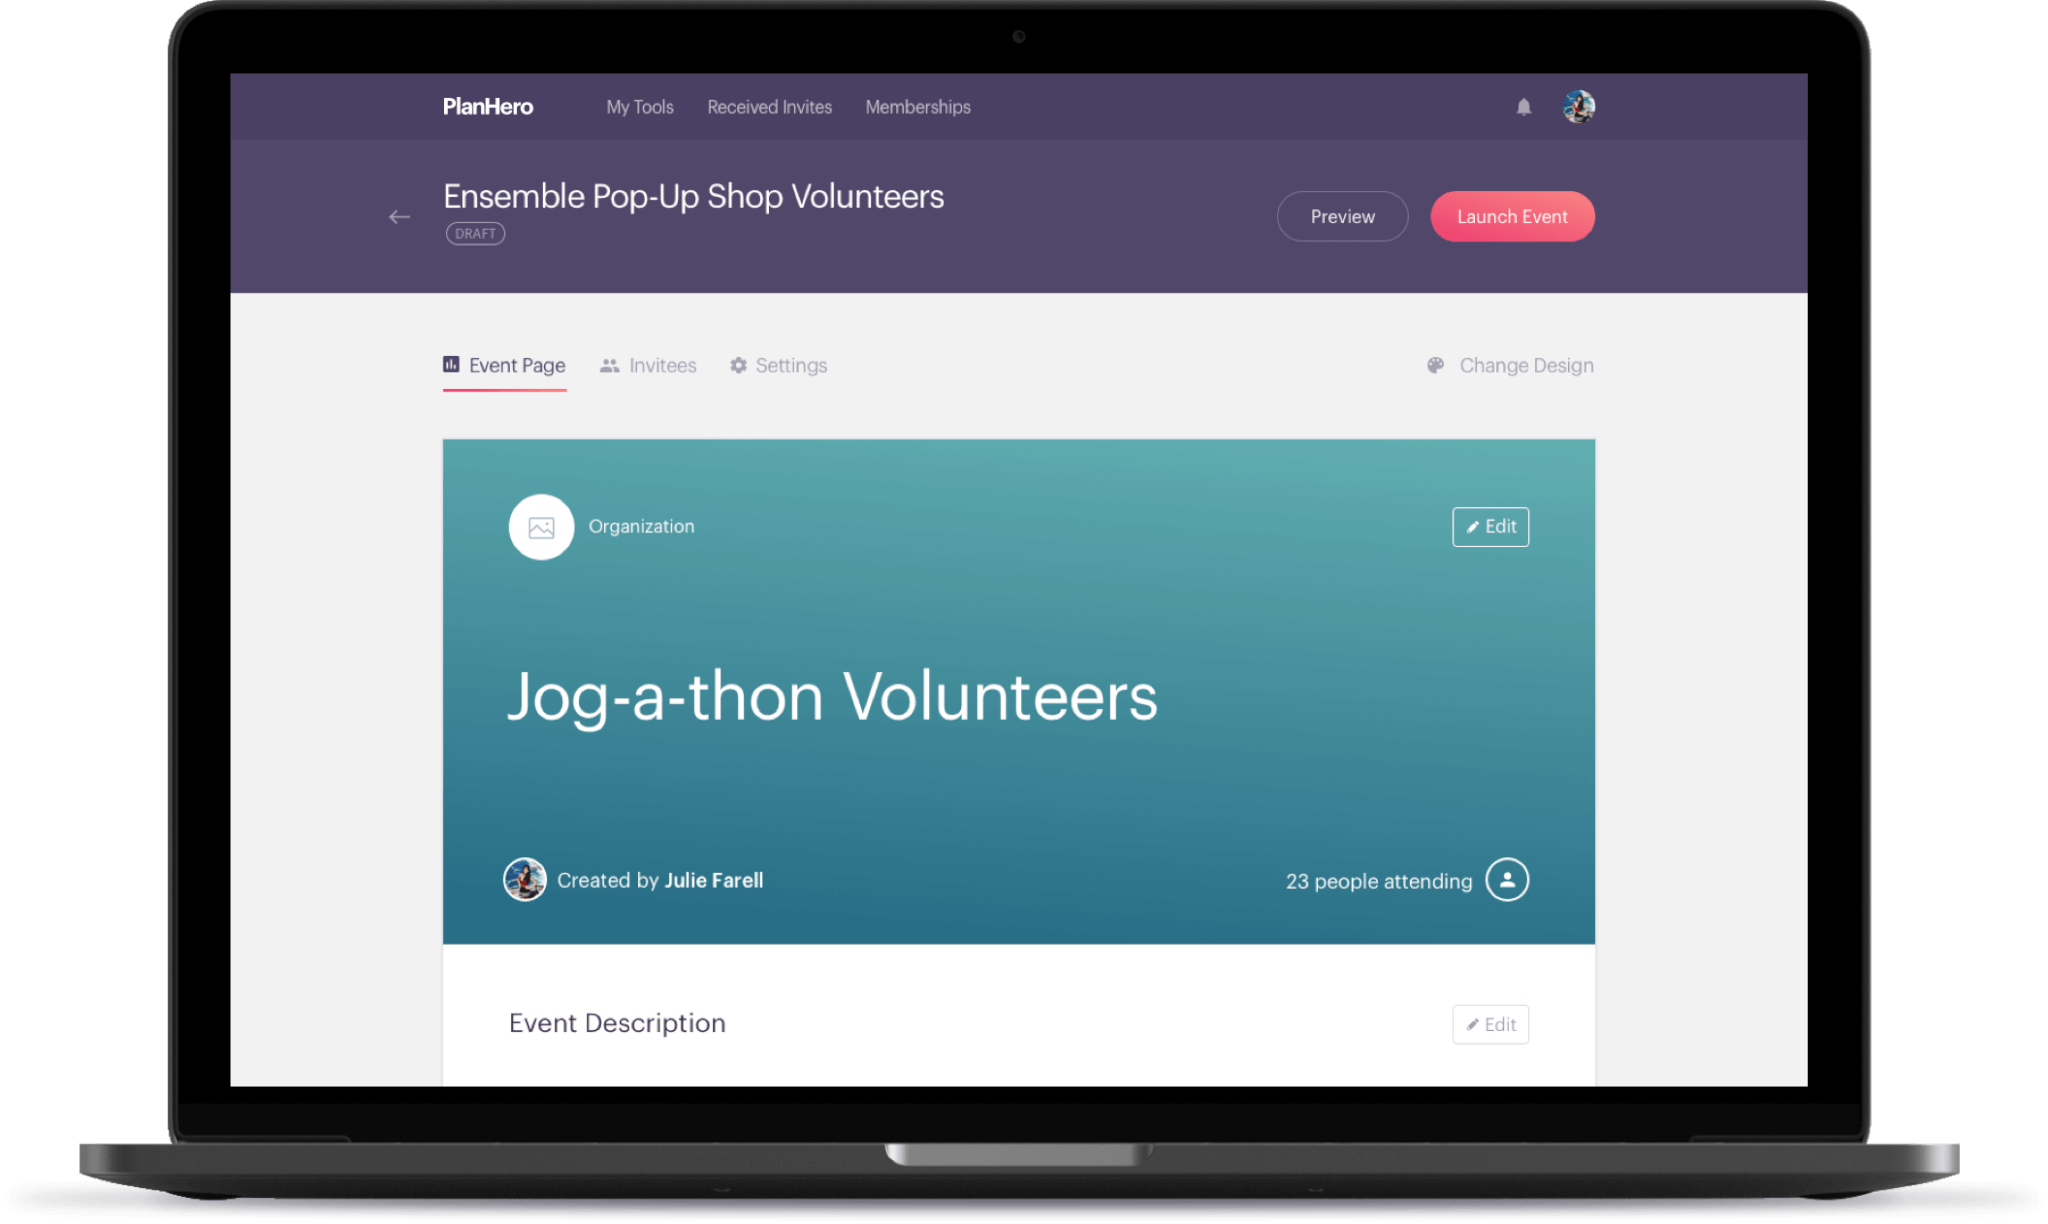The image size is (2048, 1224).
Task: Click the notifications bell icon
Action: [x=1523, y=107]
